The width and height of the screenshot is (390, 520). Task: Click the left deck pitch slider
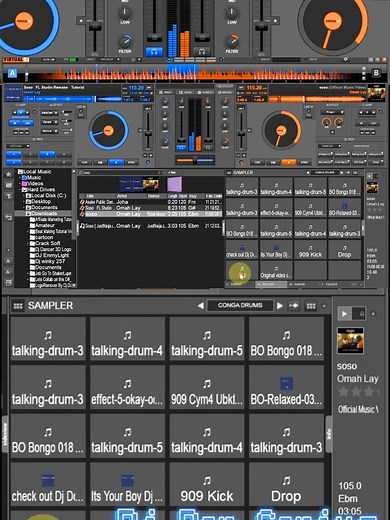click(x=148, y=128)
